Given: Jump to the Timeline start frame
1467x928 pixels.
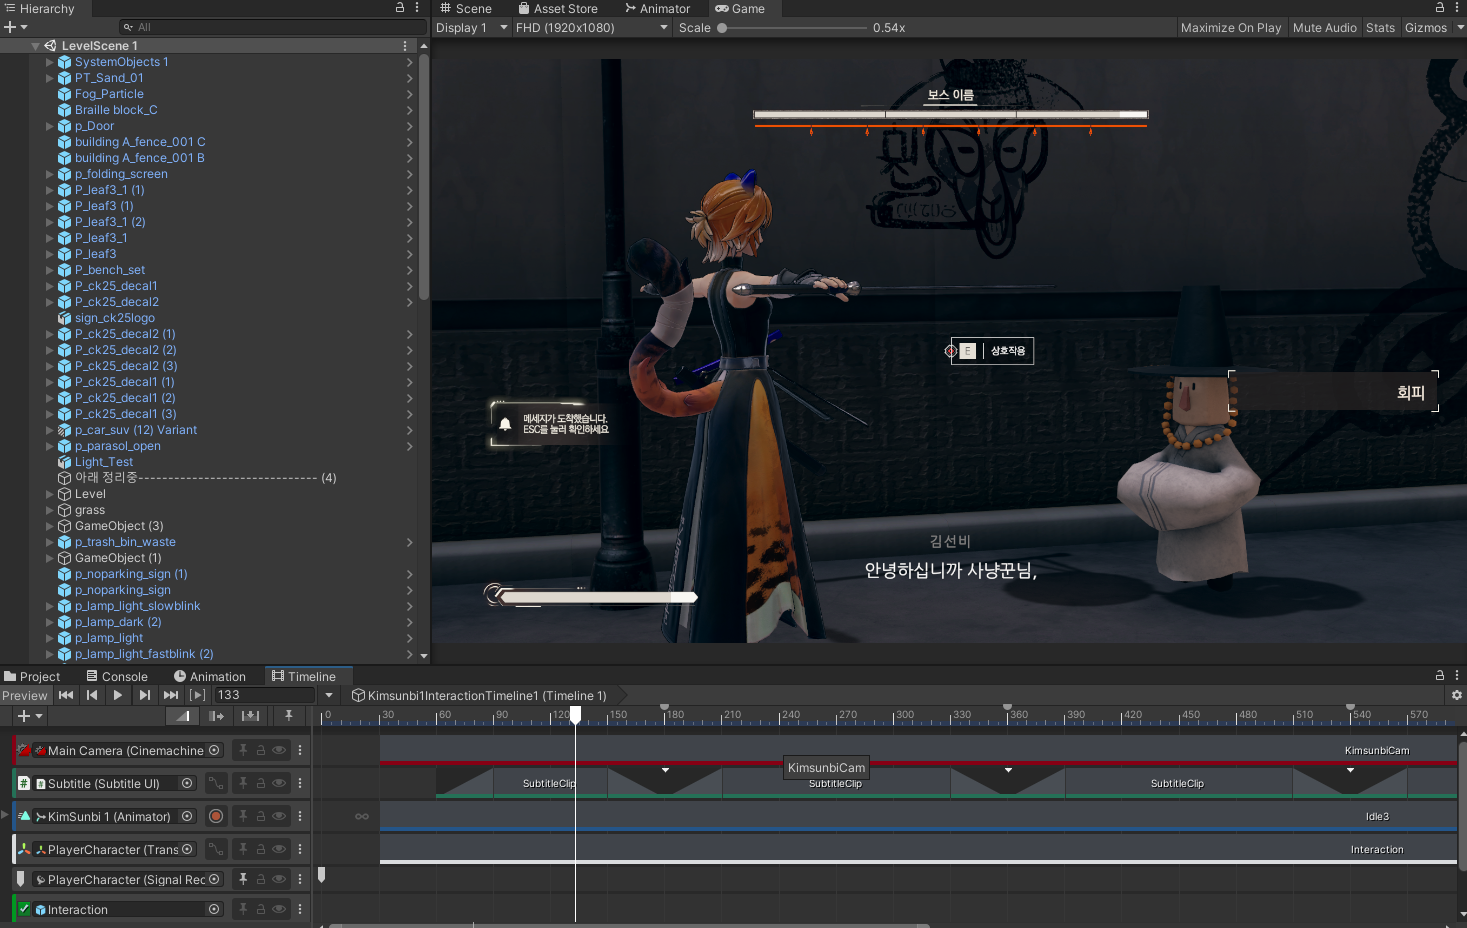Looking at the screenshot, I should [x=66, y=695].
